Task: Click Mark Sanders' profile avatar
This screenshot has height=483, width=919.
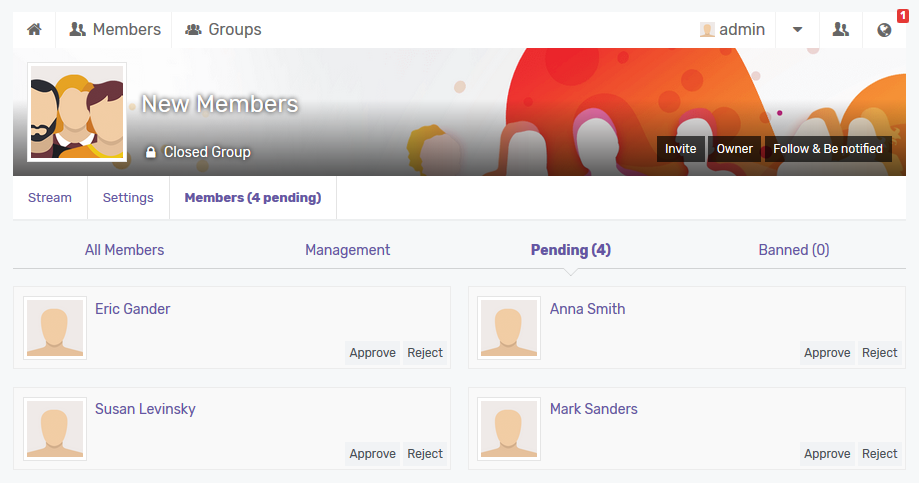Action: coord(509,428)
